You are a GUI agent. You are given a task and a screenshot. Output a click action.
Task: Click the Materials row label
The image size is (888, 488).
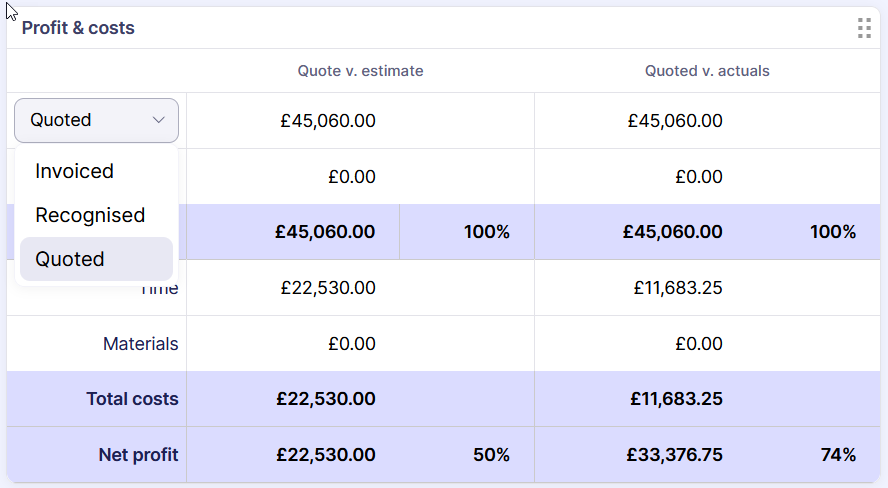(140, 344)
